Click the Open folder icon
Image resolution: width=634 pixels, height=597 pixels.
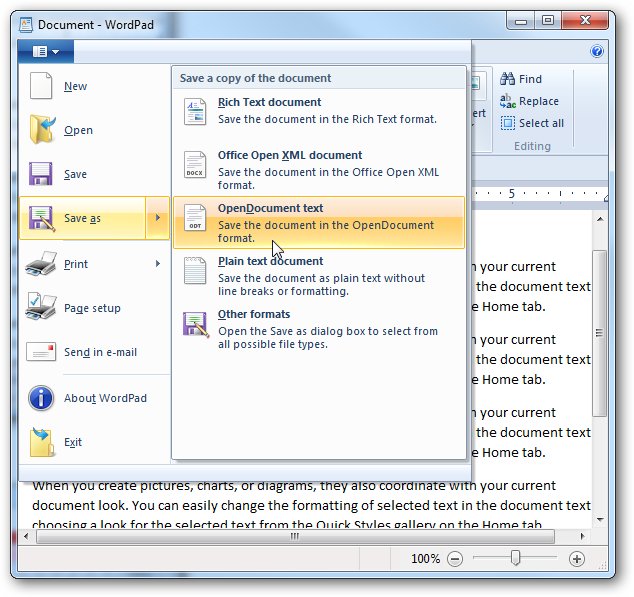[x=42, y=129]
